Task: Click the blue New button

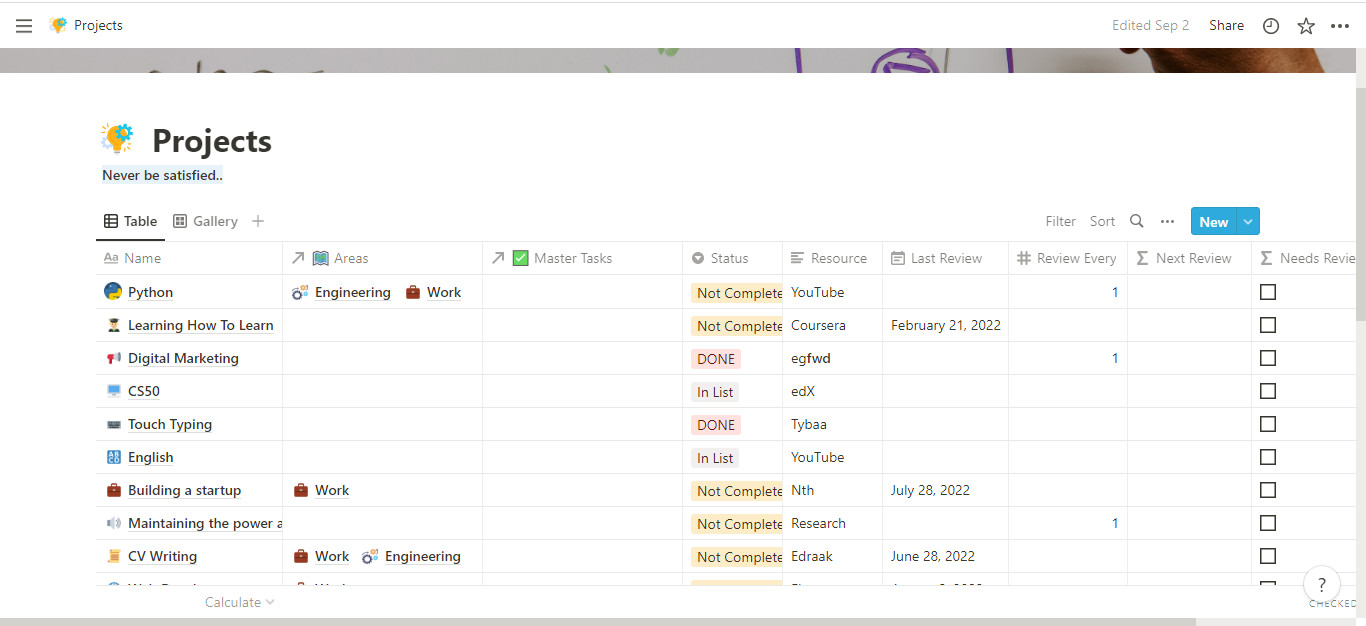Action: point(1214,221)
